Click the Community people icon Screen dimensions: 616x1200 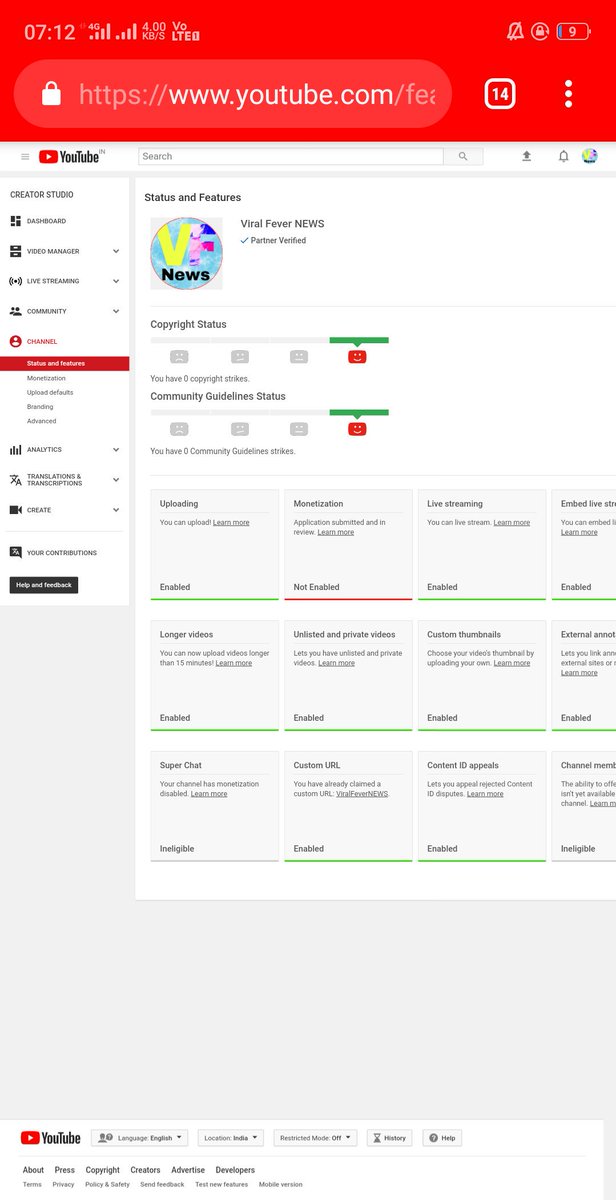point(16,311)
